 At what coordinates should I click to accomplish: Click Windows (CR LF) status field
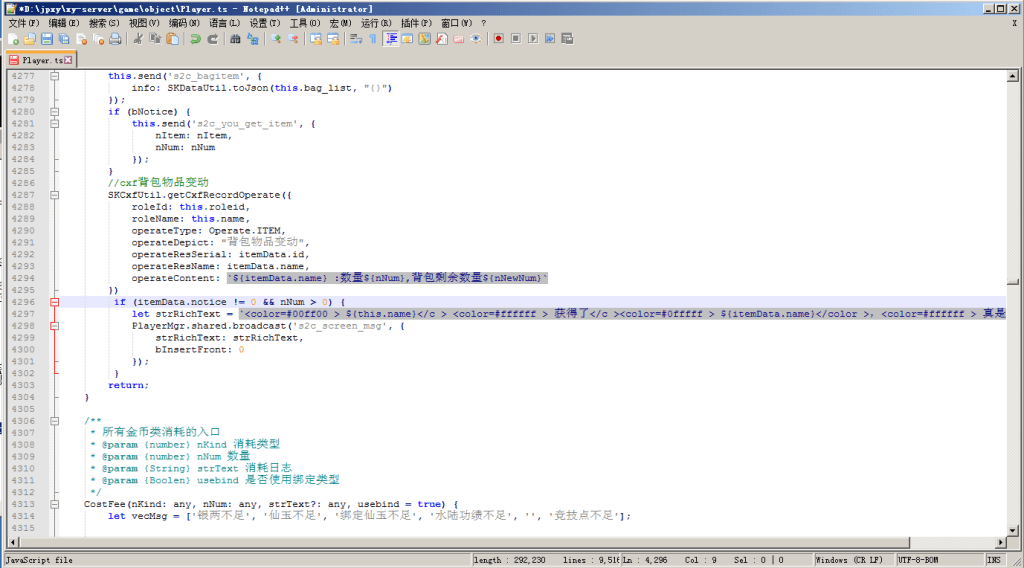[854, 560]
